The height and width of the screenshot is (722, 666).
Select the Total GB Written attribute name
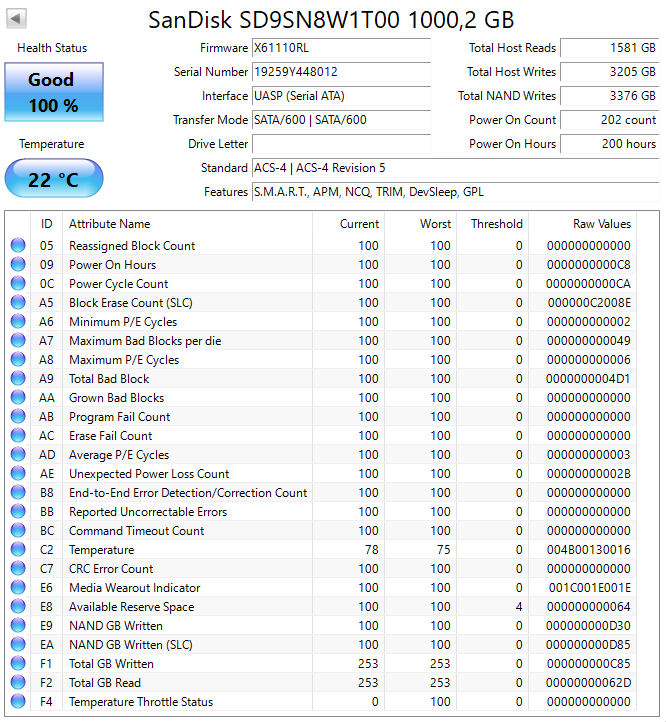[x=111, y=664]
